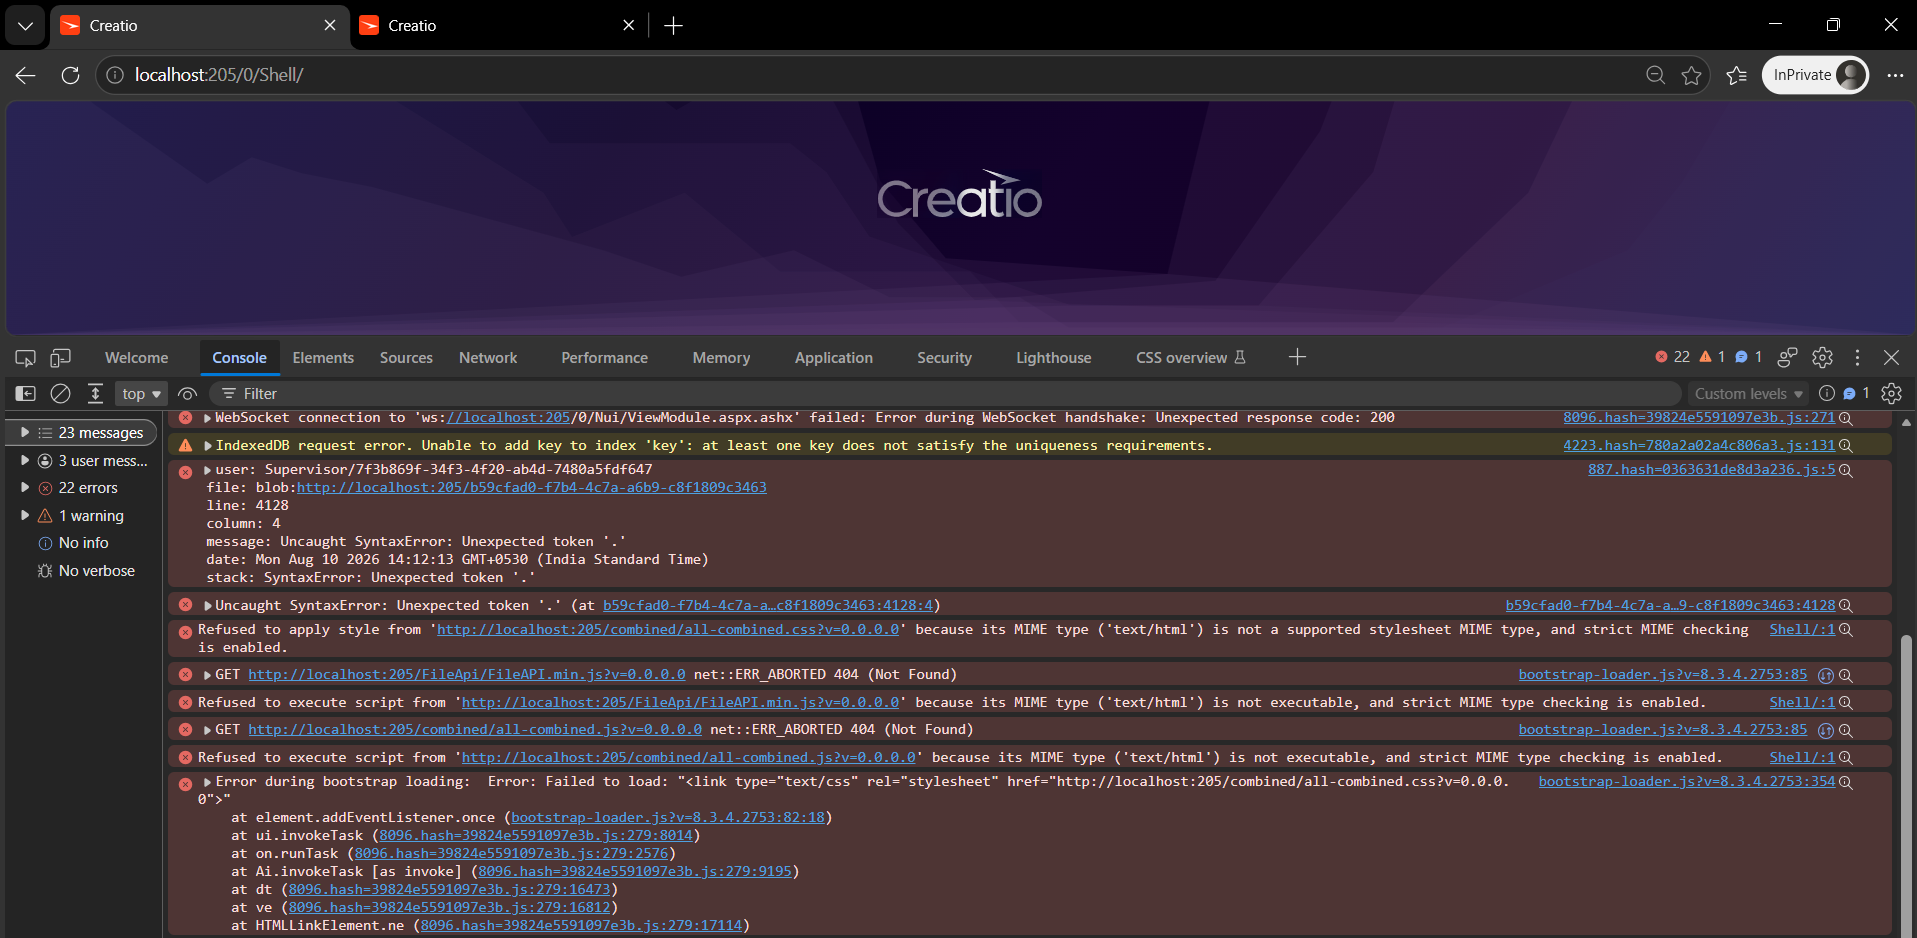Open the Inspect element picker tool
The height and width of the screenshot is (938, 1917).
coord(25,358)
